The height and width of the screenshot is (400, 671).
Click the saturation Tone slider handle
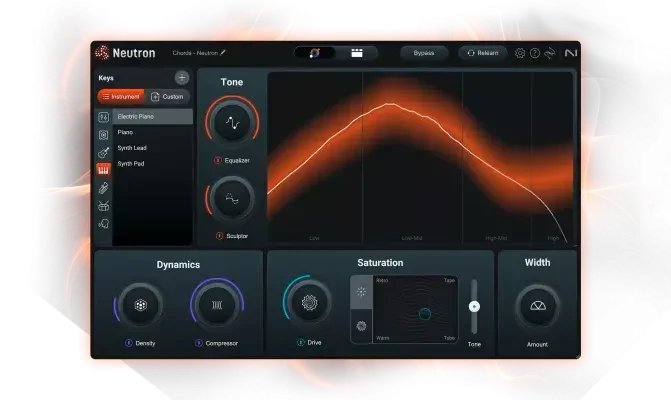point(474,307)
